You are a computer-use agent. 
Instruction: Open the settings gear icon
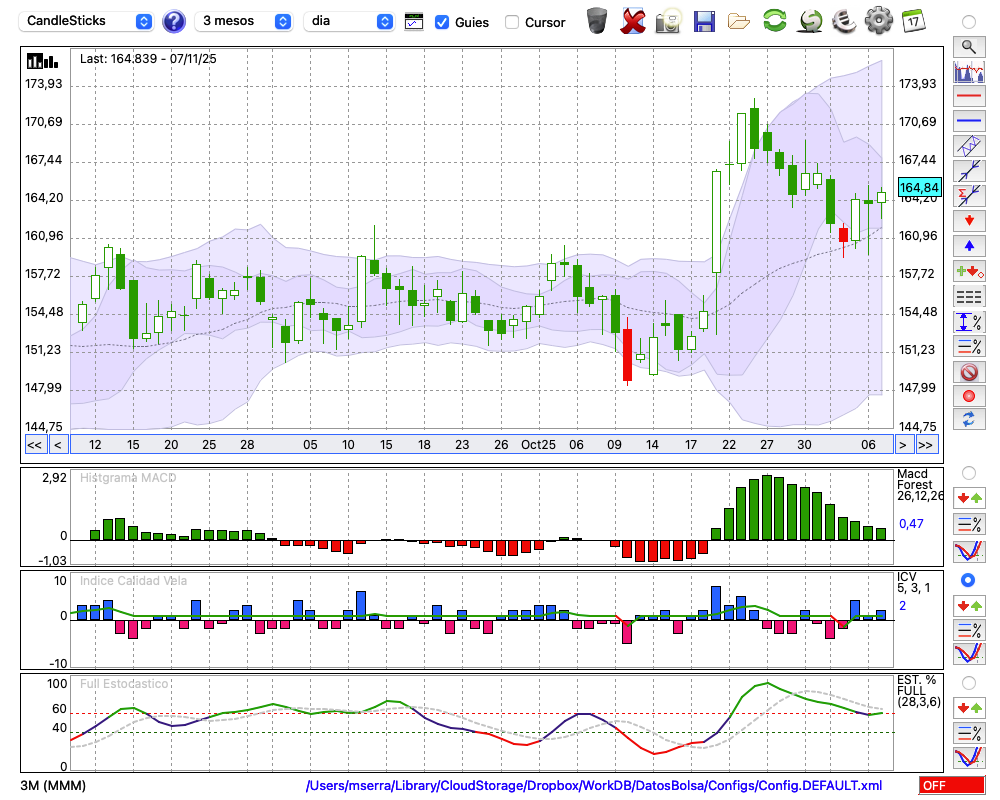878,20
